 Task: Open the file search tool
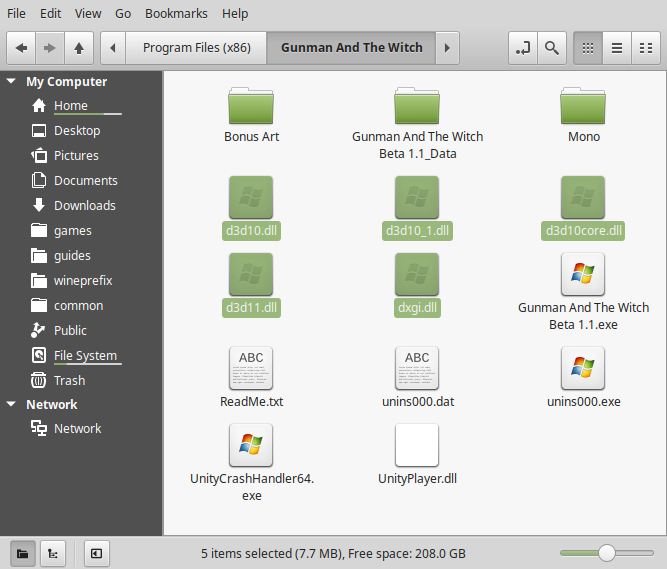552,48
